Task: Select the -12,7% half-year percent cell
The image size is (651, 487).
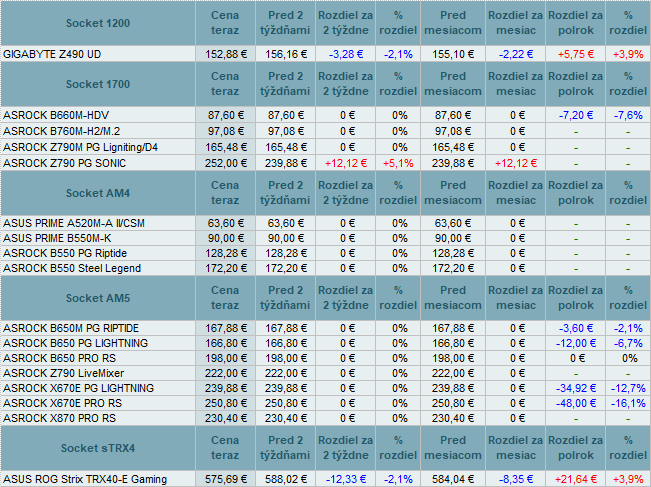Action: (x=628, y=388)
